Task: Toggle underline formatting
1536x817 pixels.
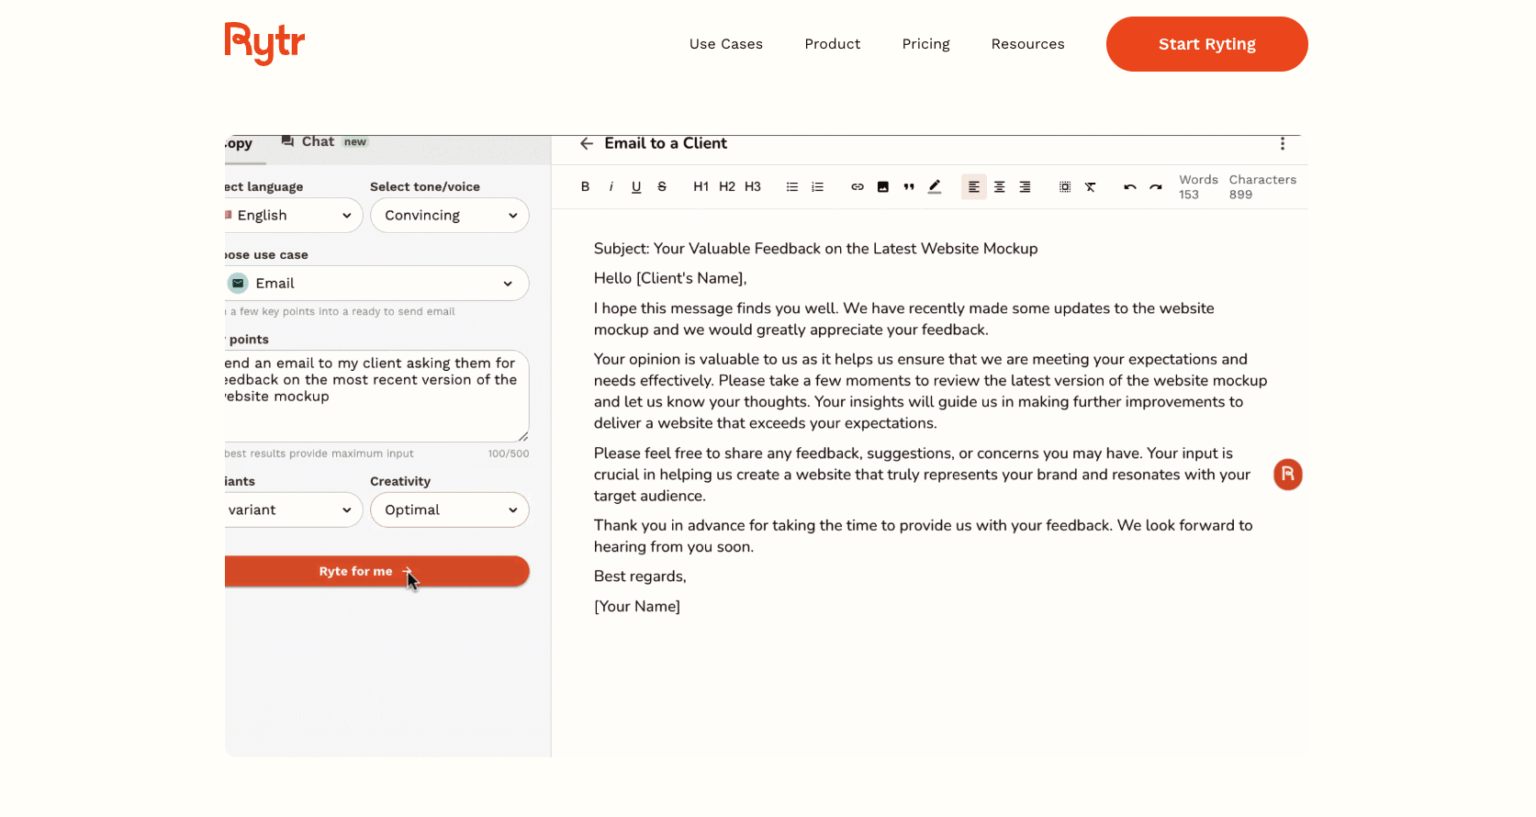Action: (636, 186)
